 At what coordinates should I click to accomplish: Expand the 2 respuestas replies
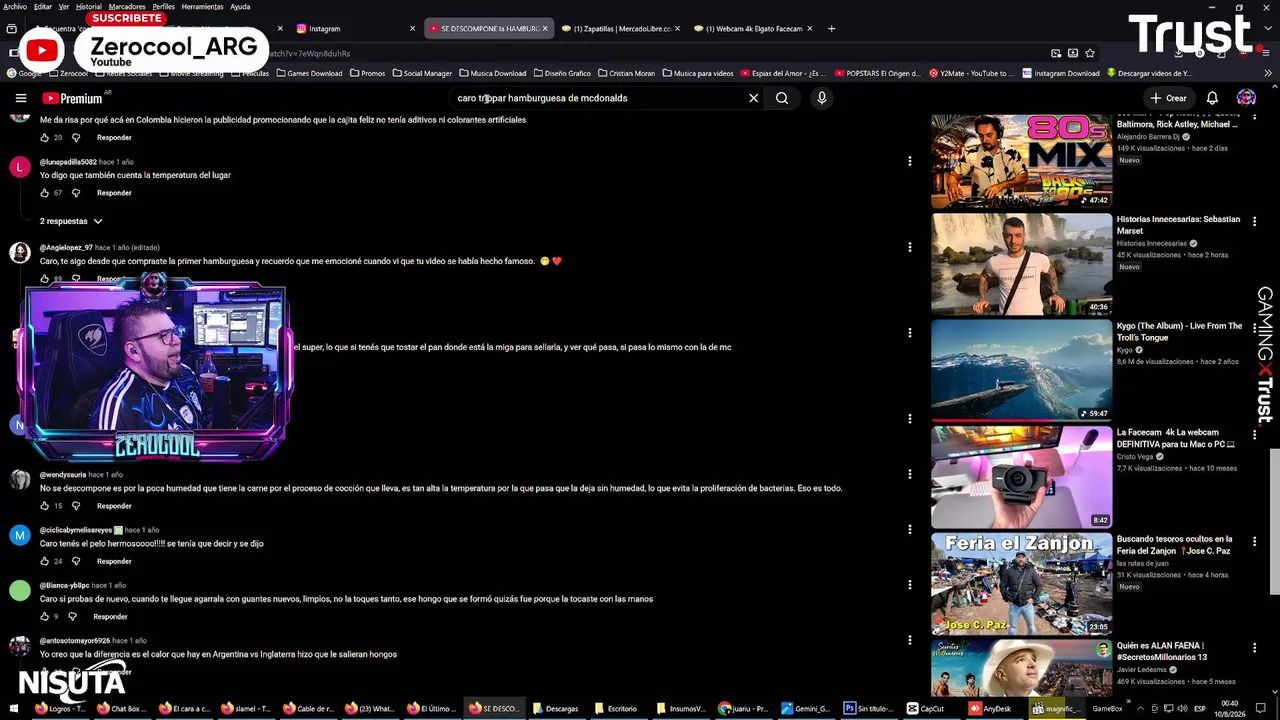tap(71, 221)
